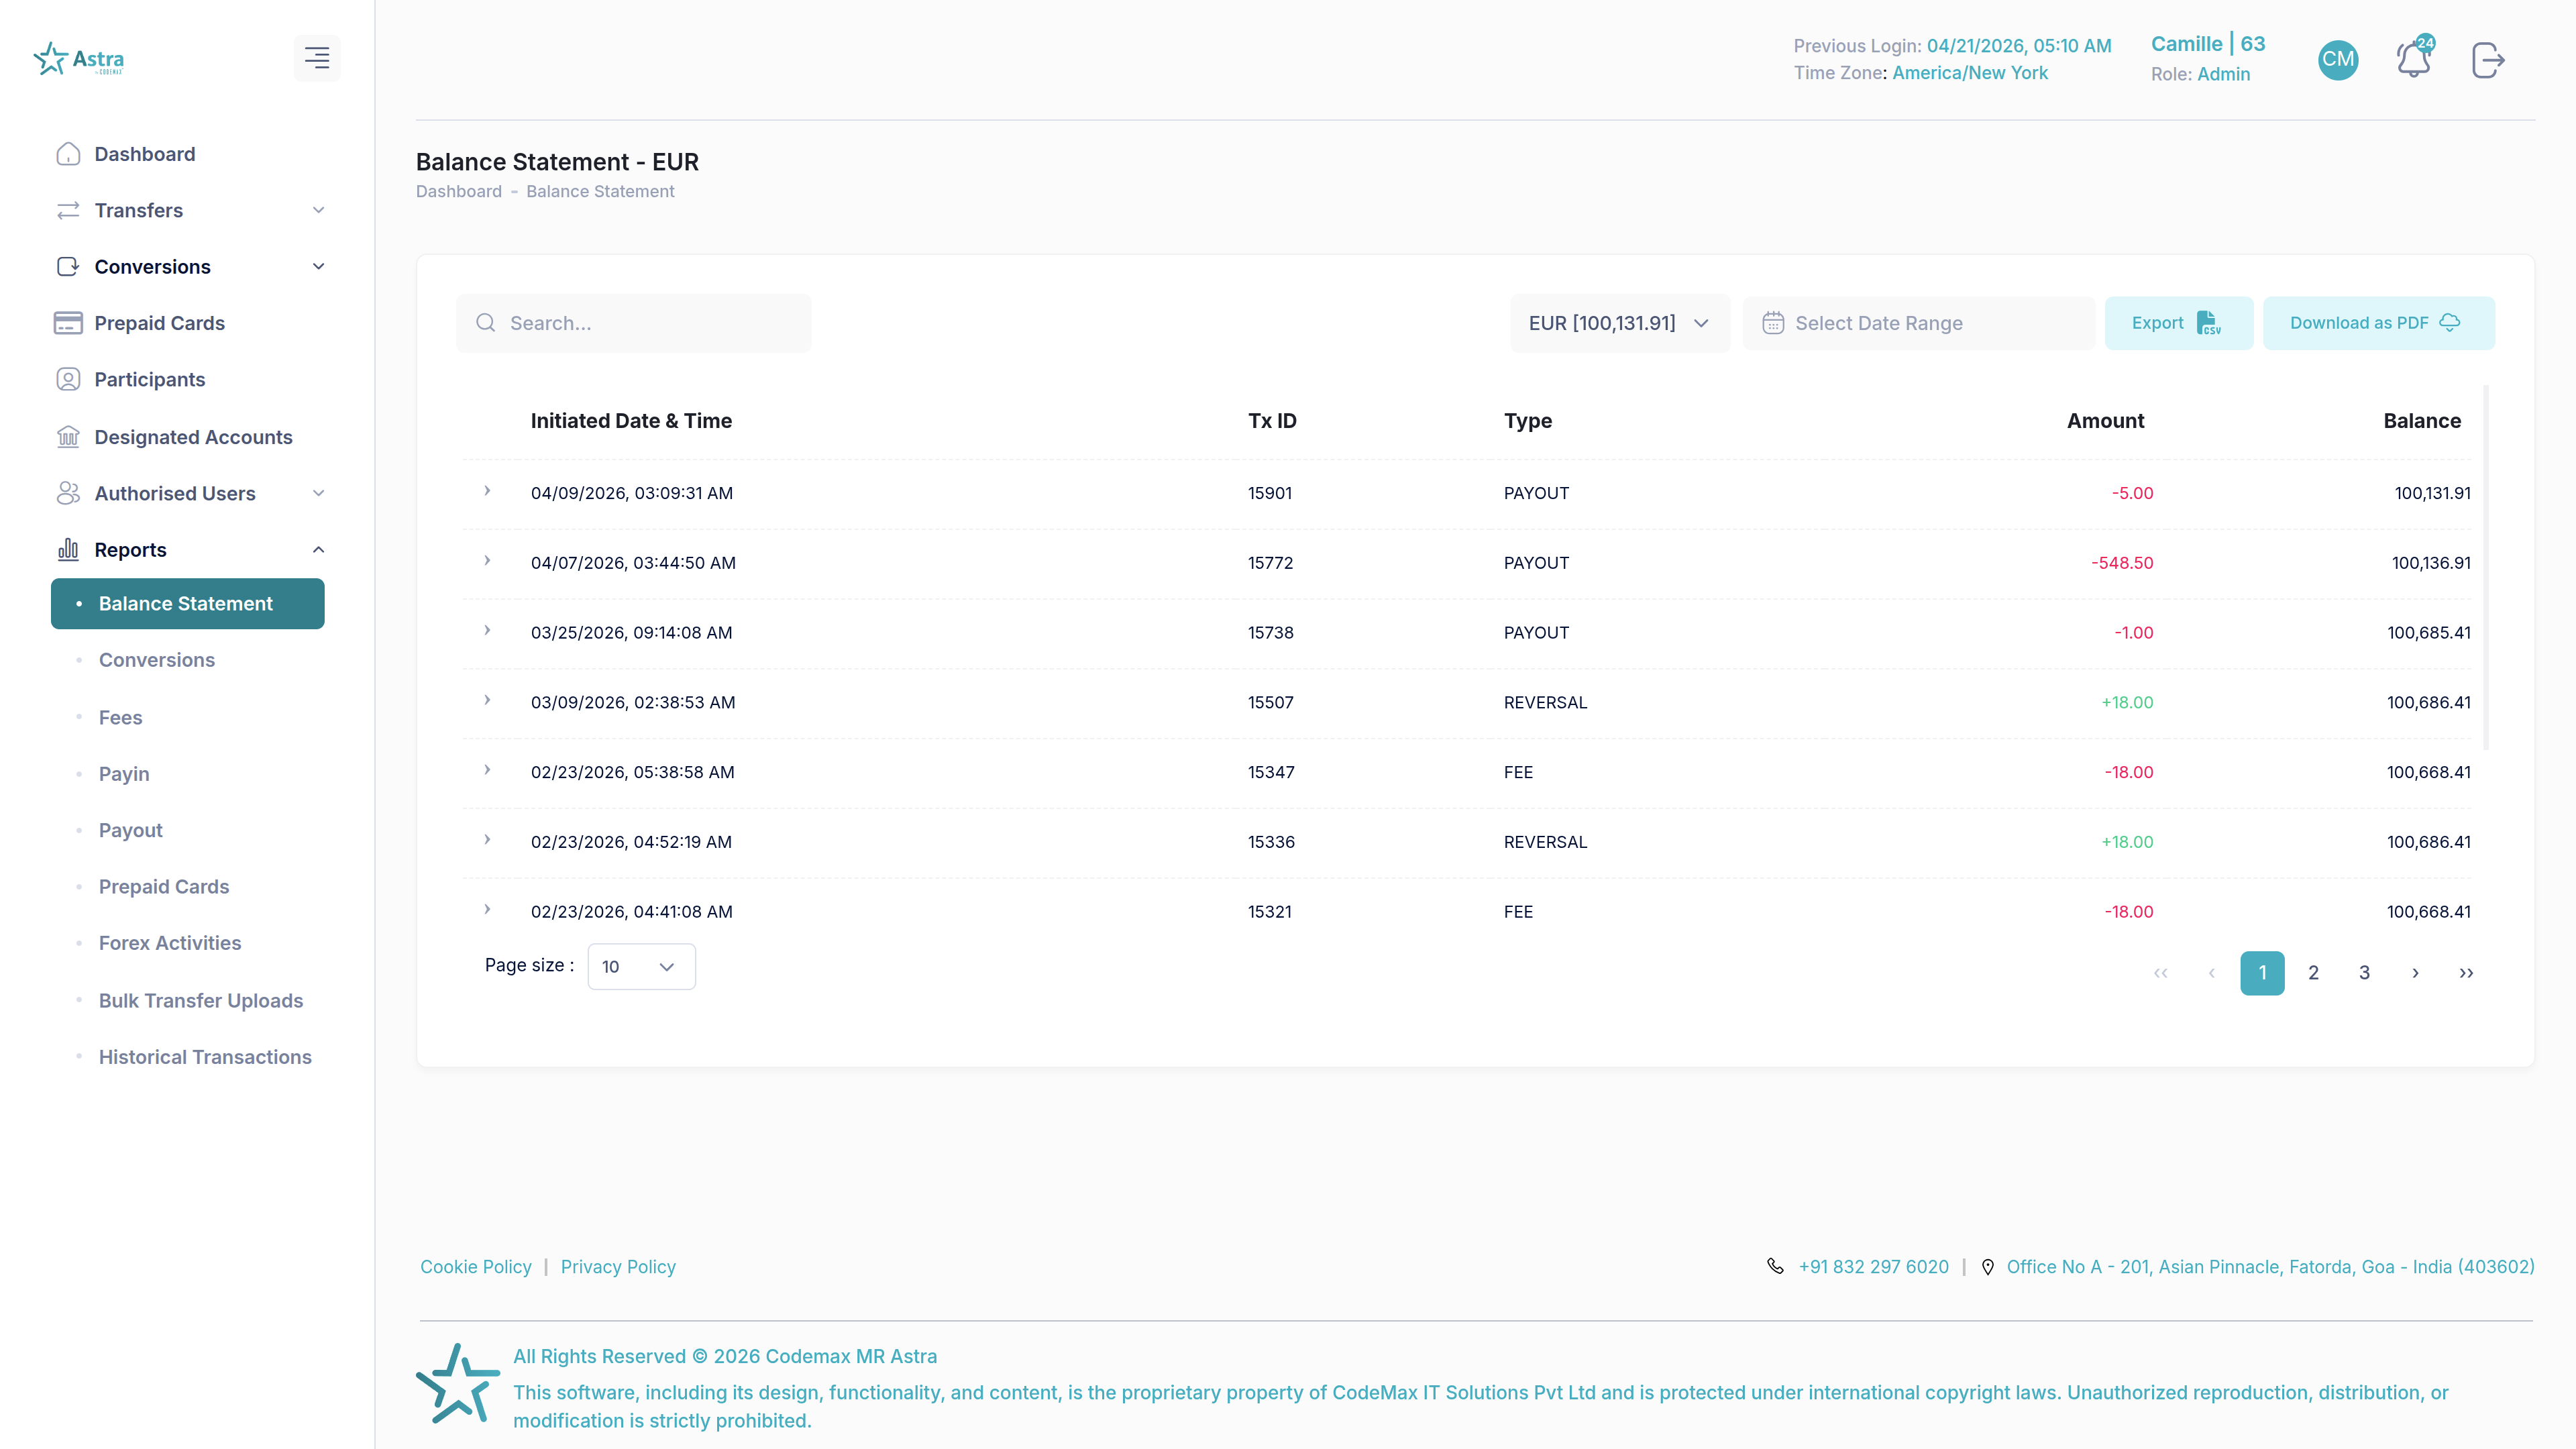Click Download as PDF button
Viewport: 2576px width, 1449px height.
click(x=2379, y=323)
